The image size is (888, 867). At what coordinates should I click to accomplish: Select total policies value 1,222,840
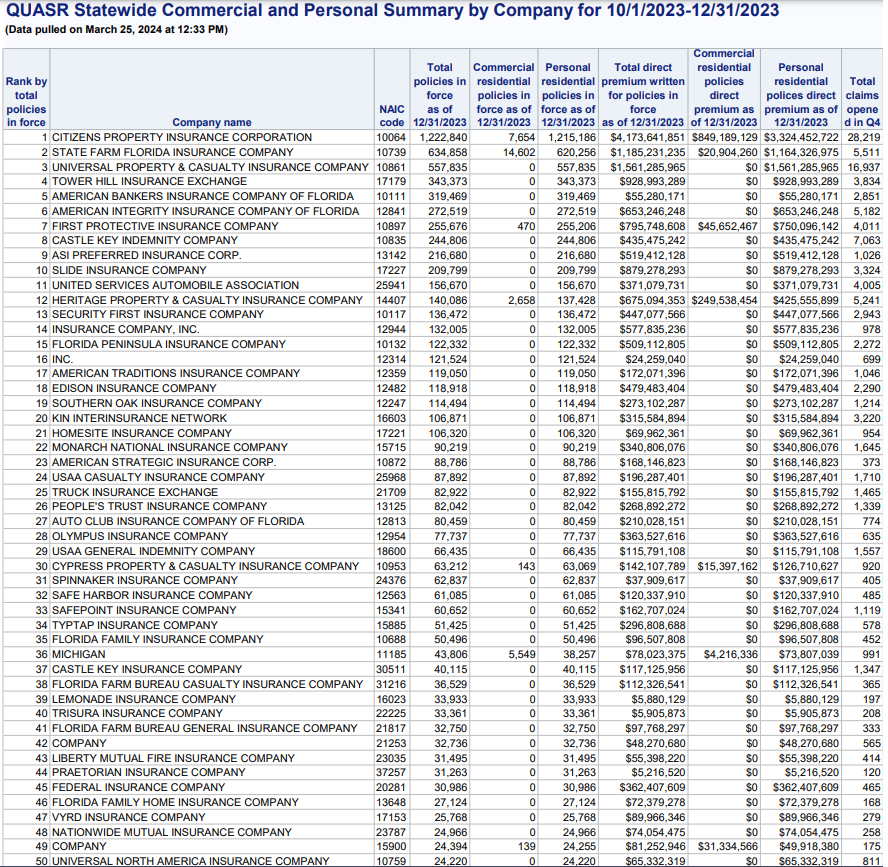(443, 137)
